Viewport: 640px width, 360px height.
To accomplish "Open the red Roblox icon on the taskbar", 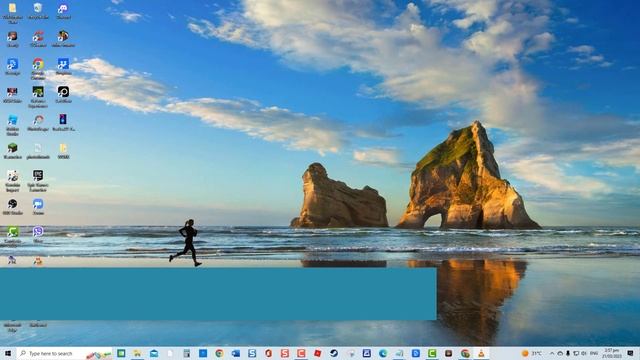I will tap(318, 353).
